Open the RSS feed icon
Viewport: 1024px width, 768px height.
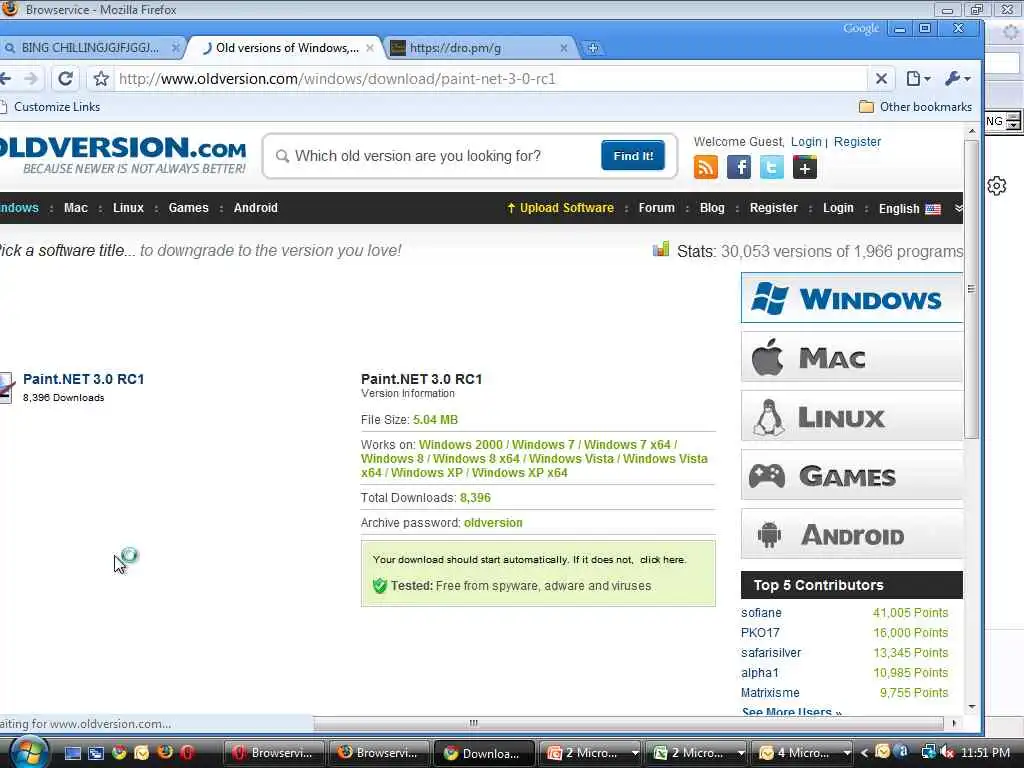[x=705, y=167]
